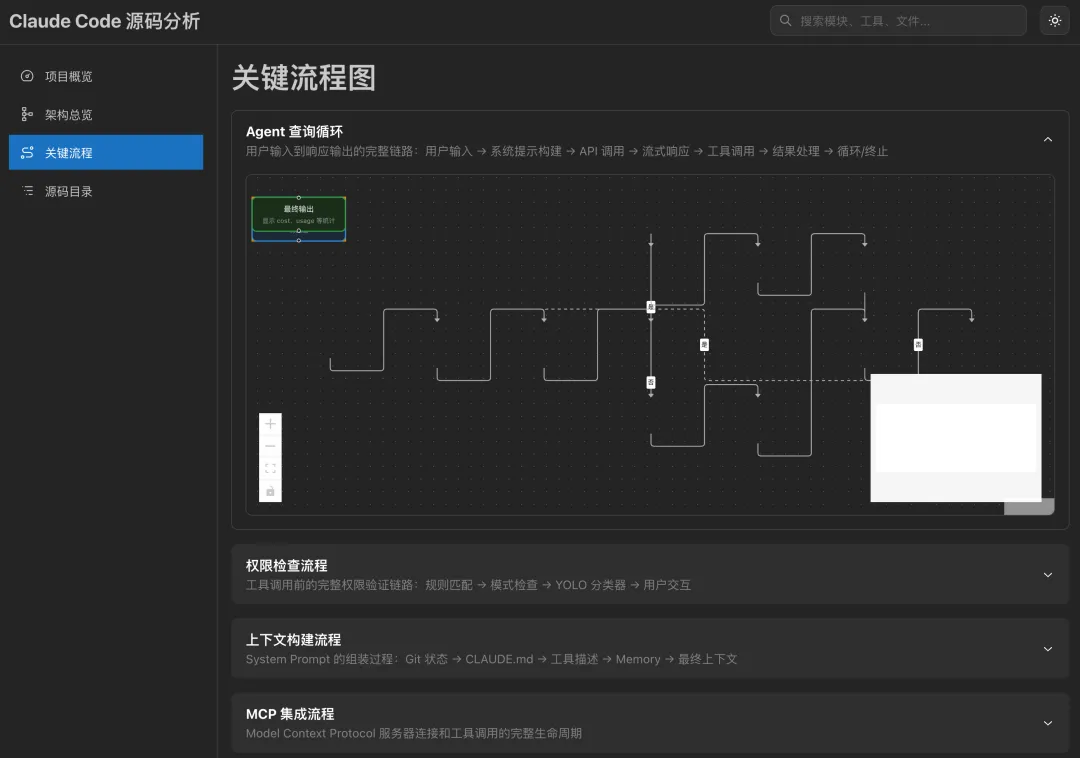Zoom out on the flowchart with the minus icon
This screenshot has width=1080, height=758.
(x=270, y=445)
